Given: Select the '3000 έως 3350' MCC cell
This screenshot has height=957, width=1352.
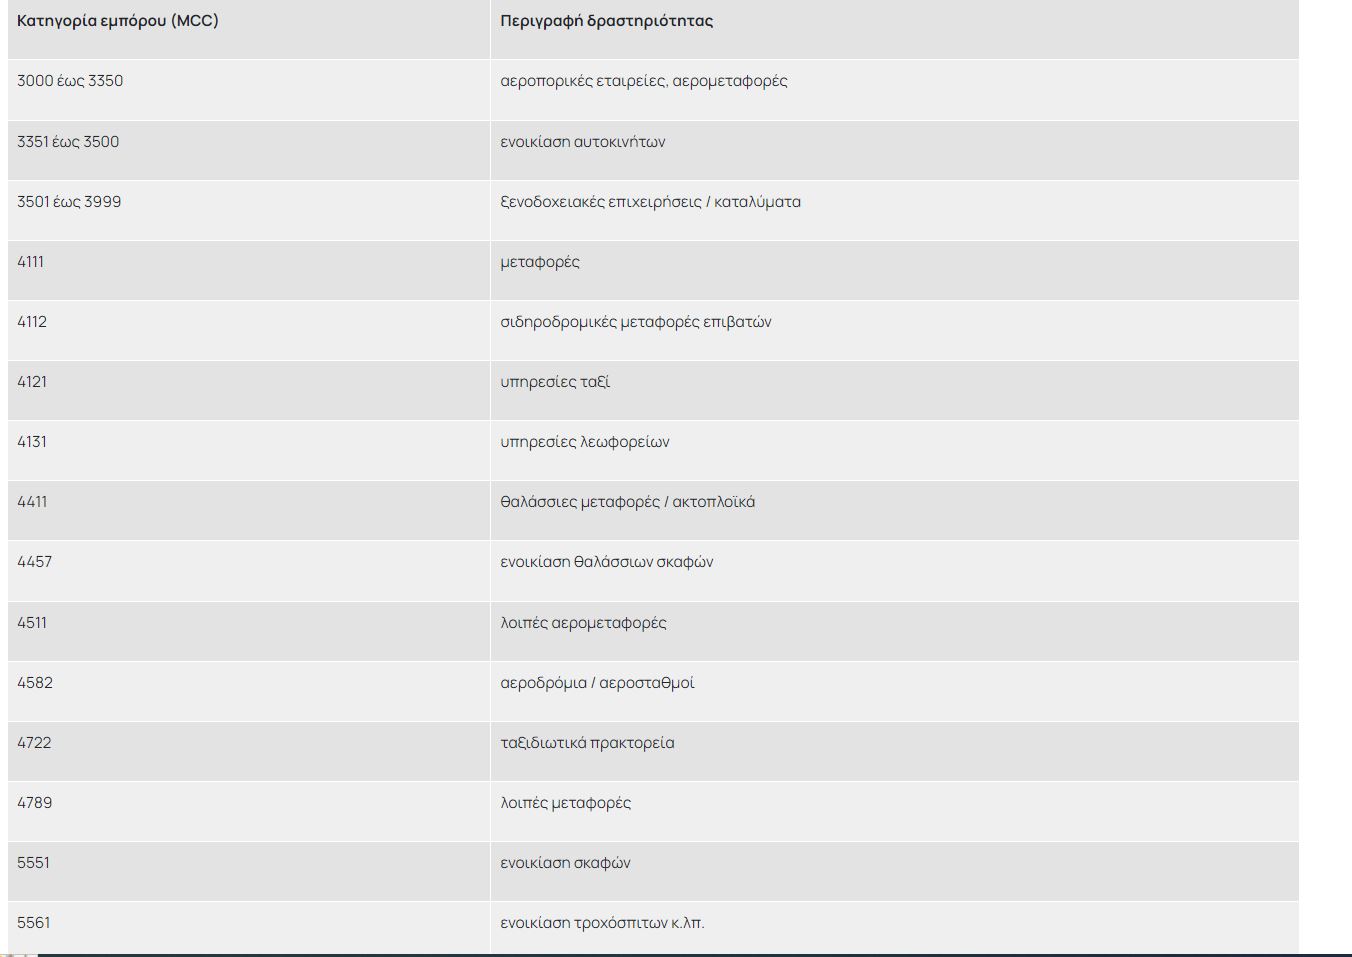Looking at the screenshot, I should (70, 81).
